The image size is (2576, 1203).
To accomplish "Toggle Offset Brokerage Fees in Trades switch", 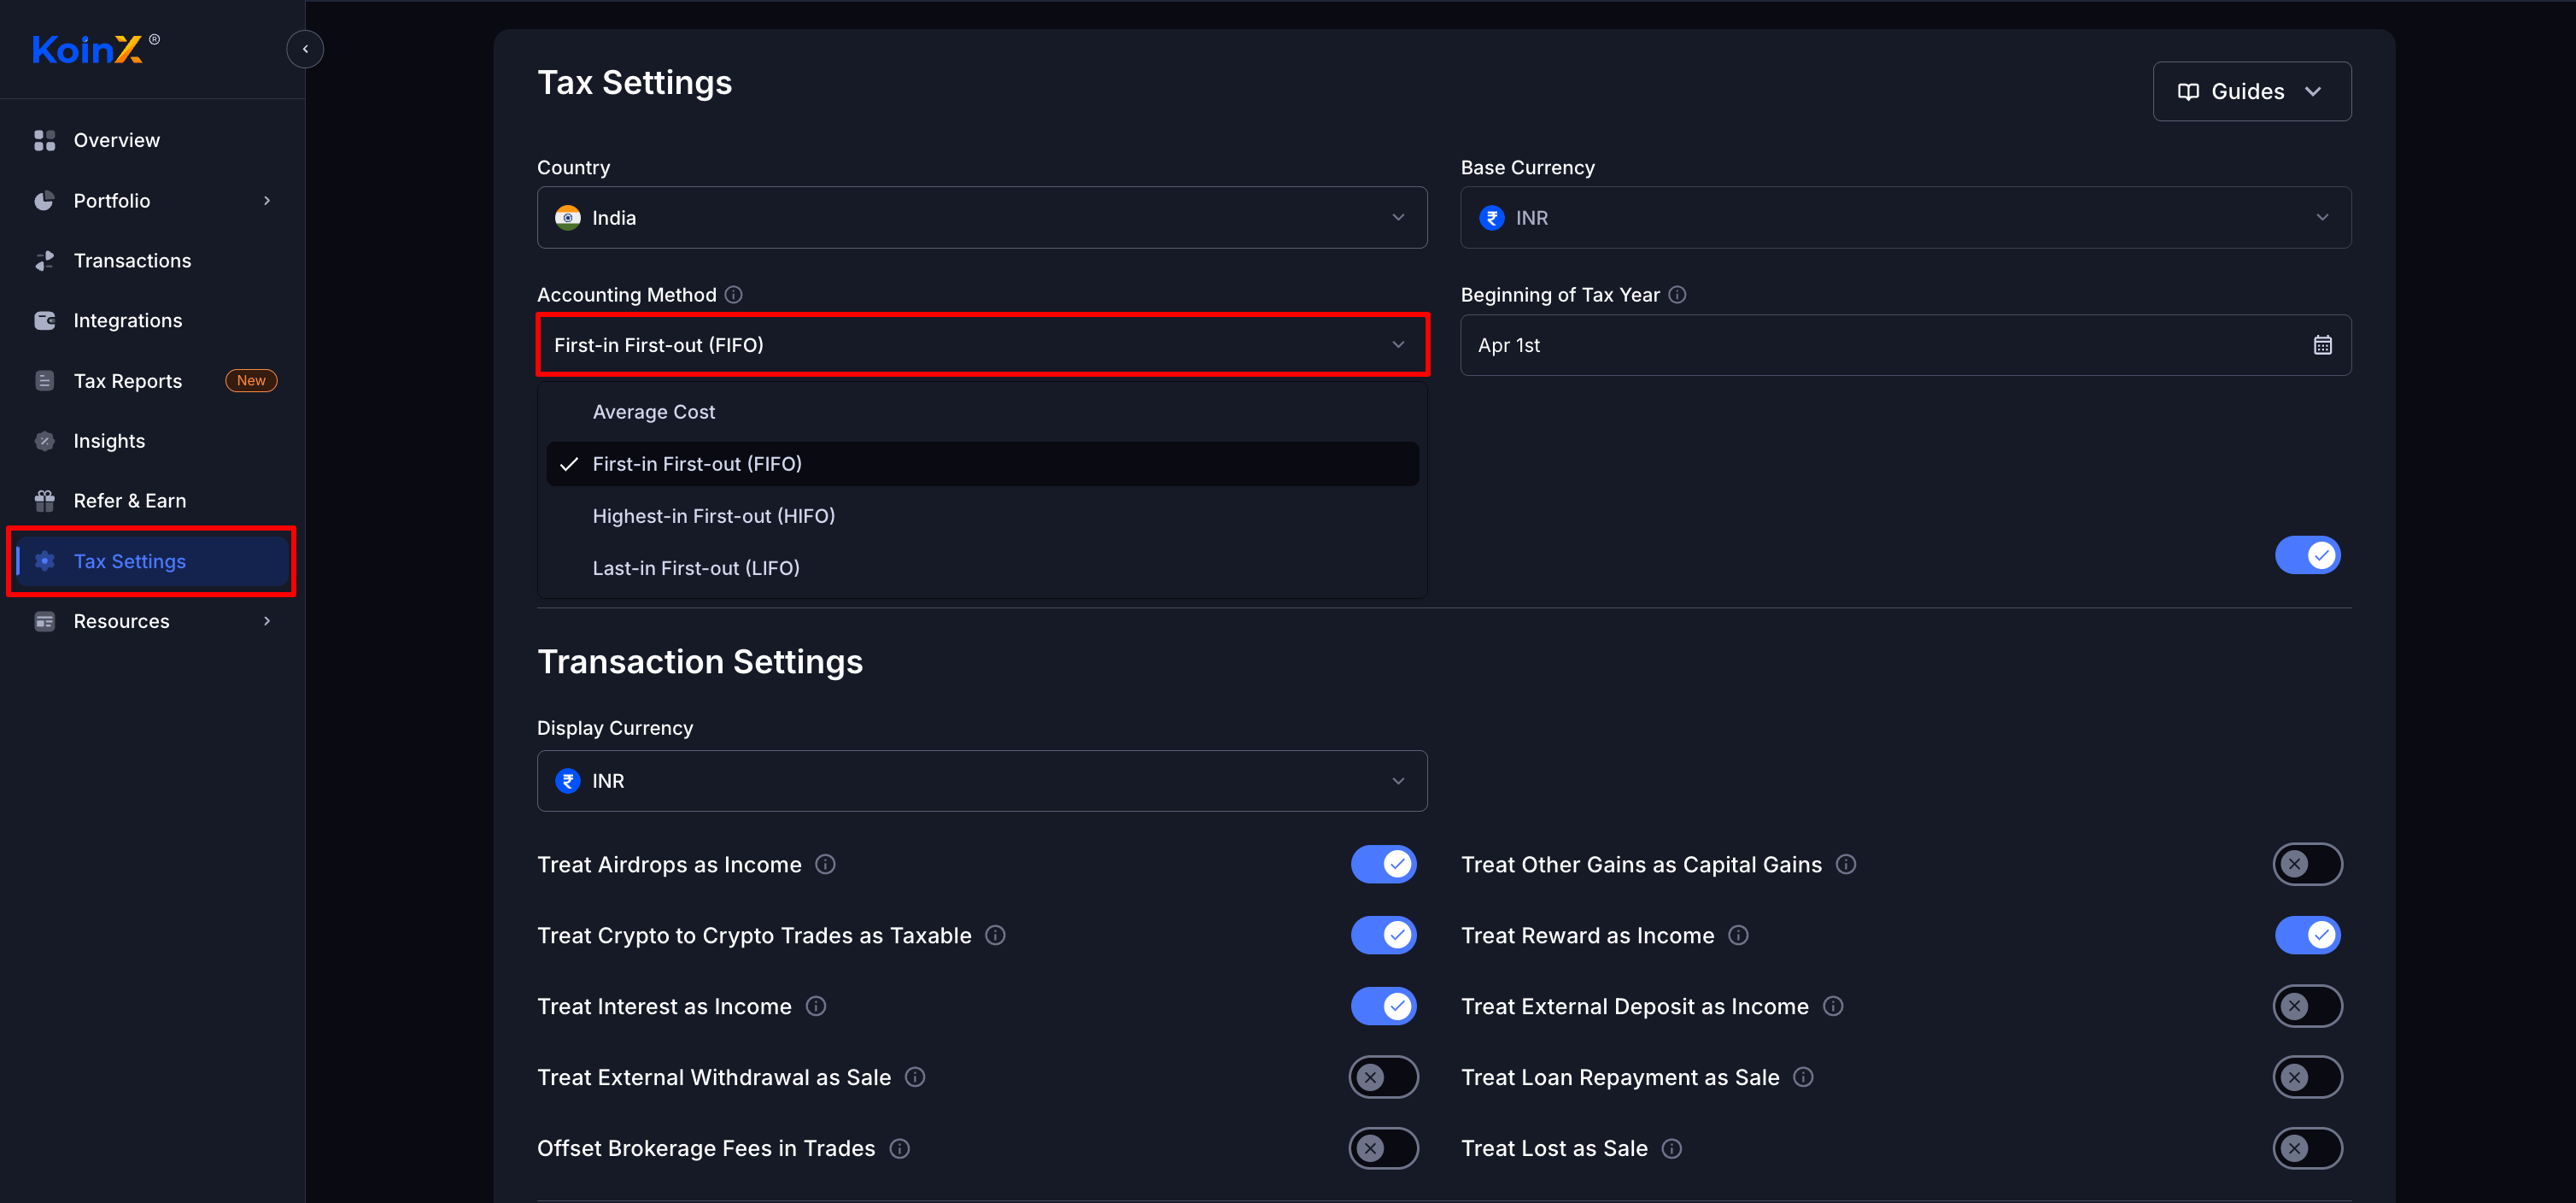I will click(x=1383, y=1148).
